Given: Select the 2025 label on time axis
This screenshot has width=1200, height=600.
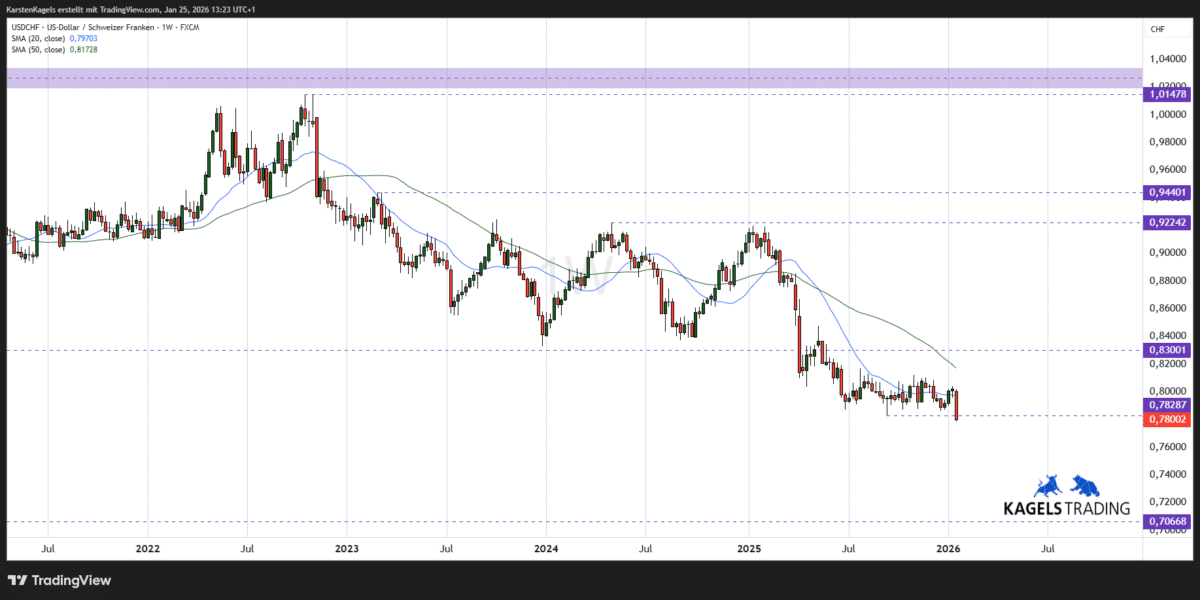Looking at the screenshot, I should (x=747, y=549).
